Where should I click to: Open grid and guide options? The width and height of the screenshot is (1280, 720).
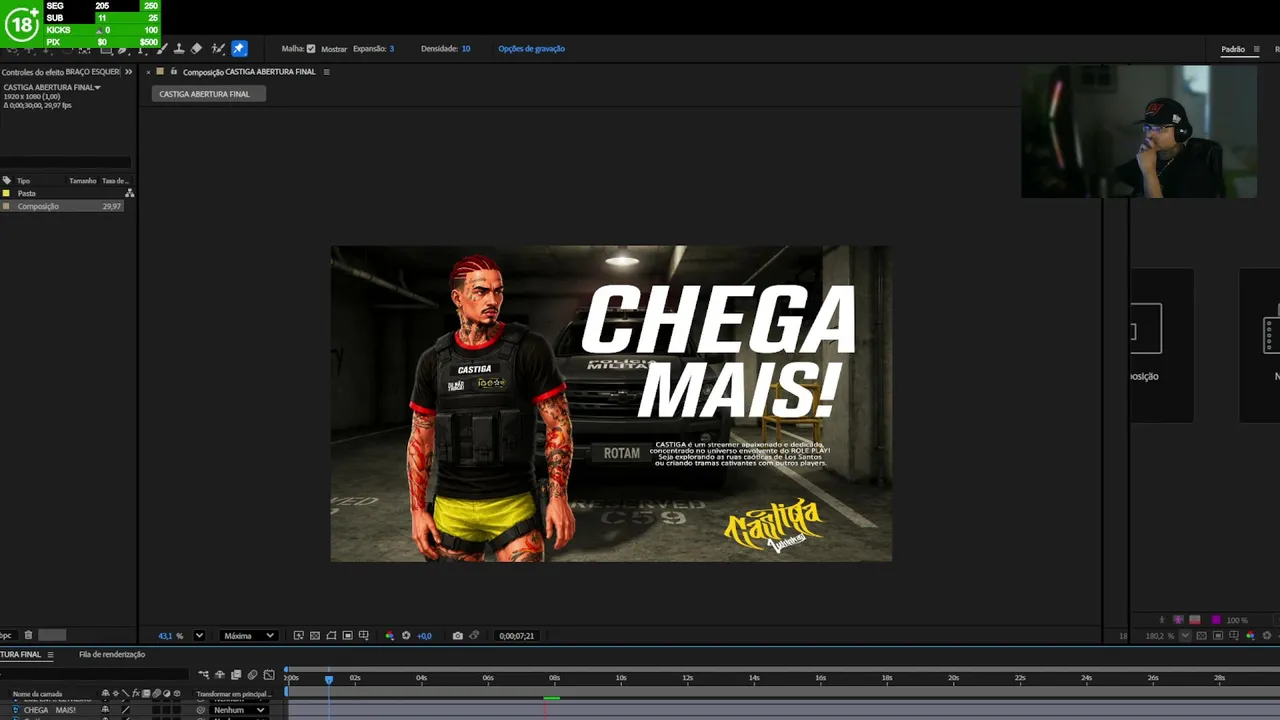click(x=364, y=636)
